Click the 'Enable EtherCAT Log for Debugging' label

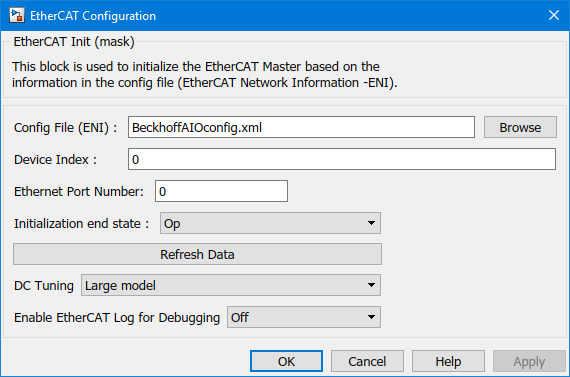(117, 318)
